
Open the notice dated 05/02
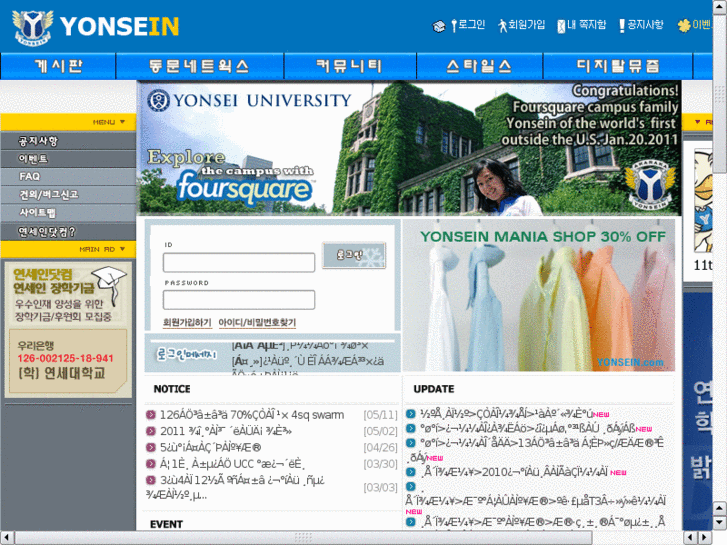click(x=226, y=431)
